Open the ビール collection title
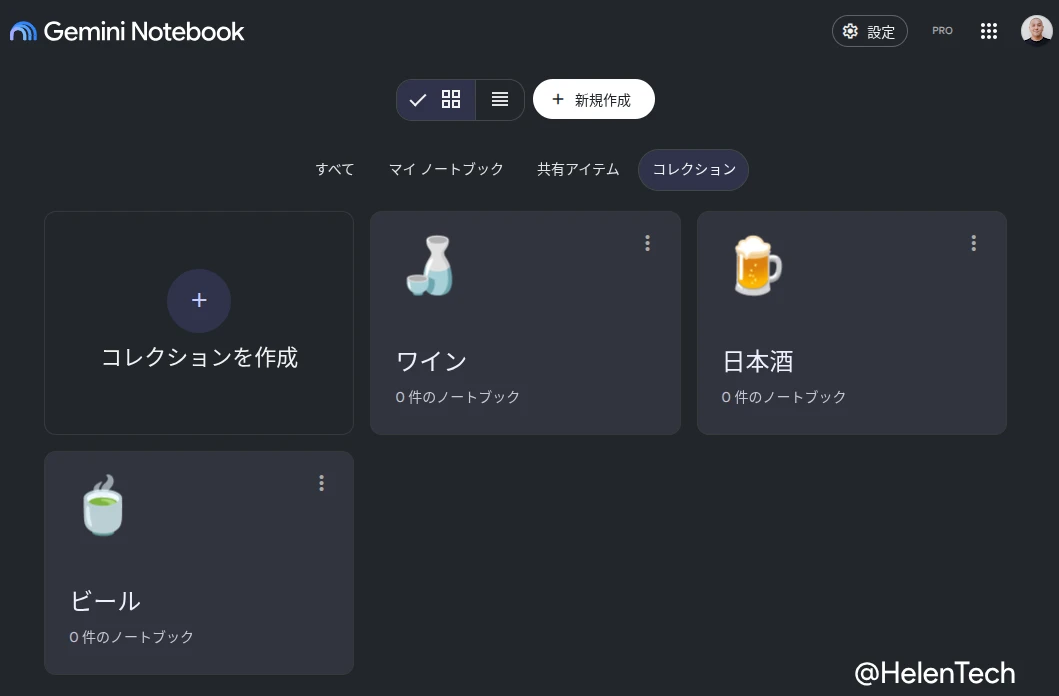The image size is (1059, 696). point(105,601)
